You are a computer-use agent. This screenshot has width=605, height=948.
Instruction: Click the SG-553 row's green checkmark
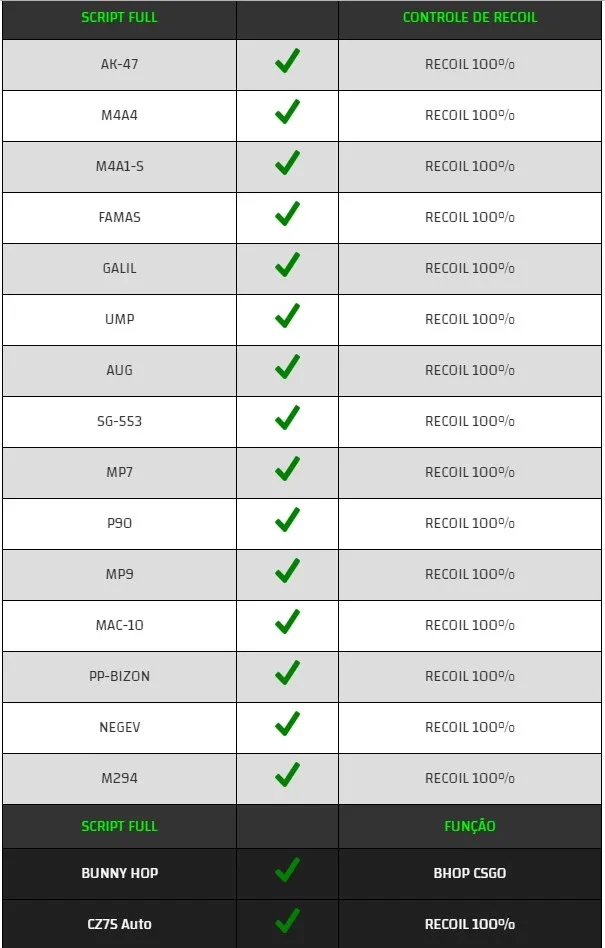287,418
